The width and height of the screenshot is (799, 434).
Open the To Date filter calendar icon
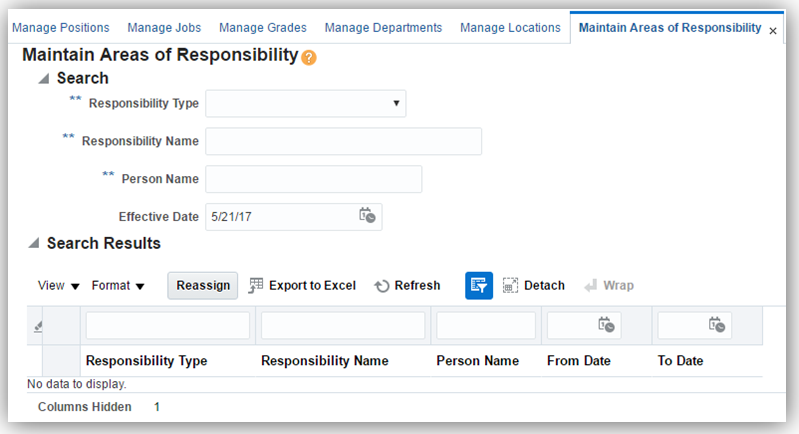click(716, 324)
